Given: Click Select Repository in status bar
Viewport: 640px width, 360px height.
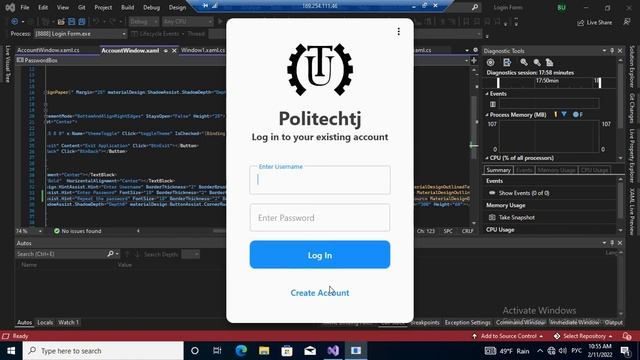Looking at the screenshot, I should point(583,336).
